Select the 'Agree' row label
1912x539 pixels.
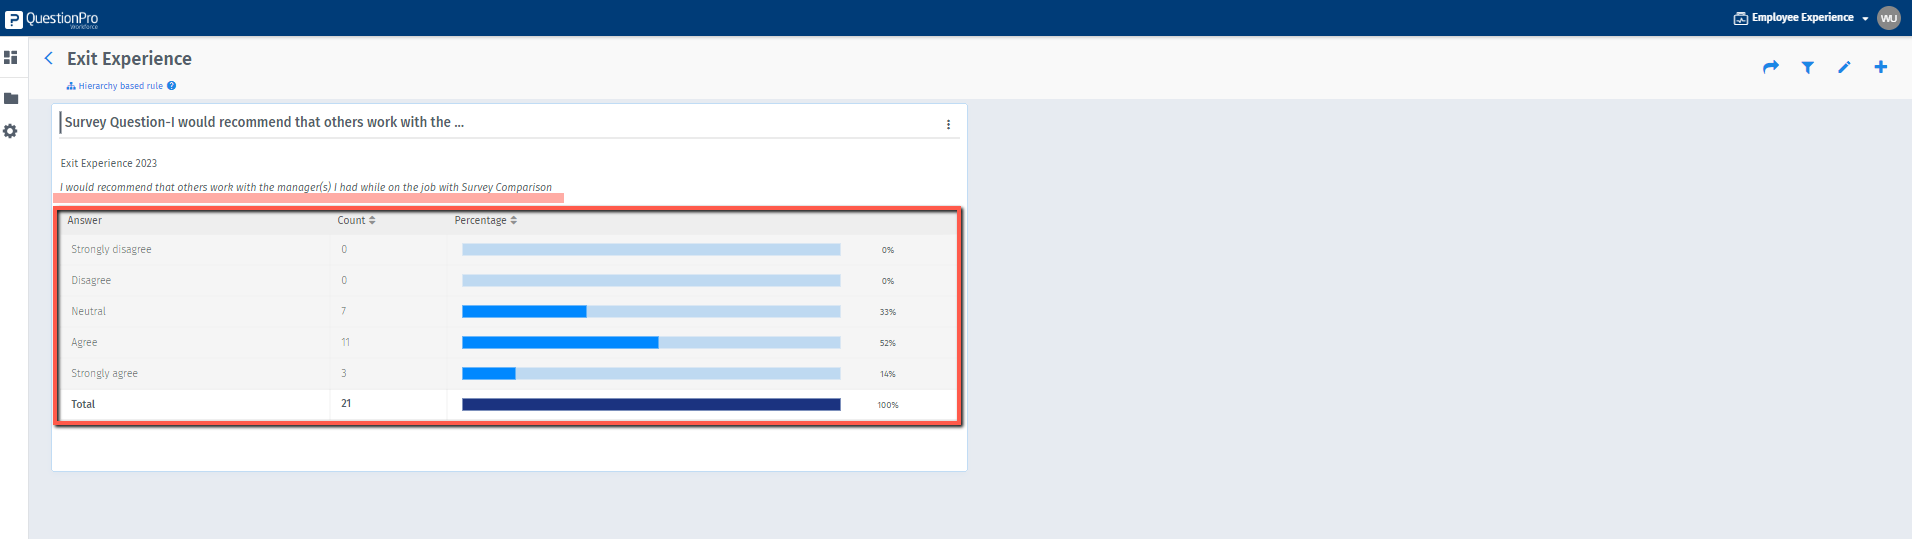click(84, 342)
